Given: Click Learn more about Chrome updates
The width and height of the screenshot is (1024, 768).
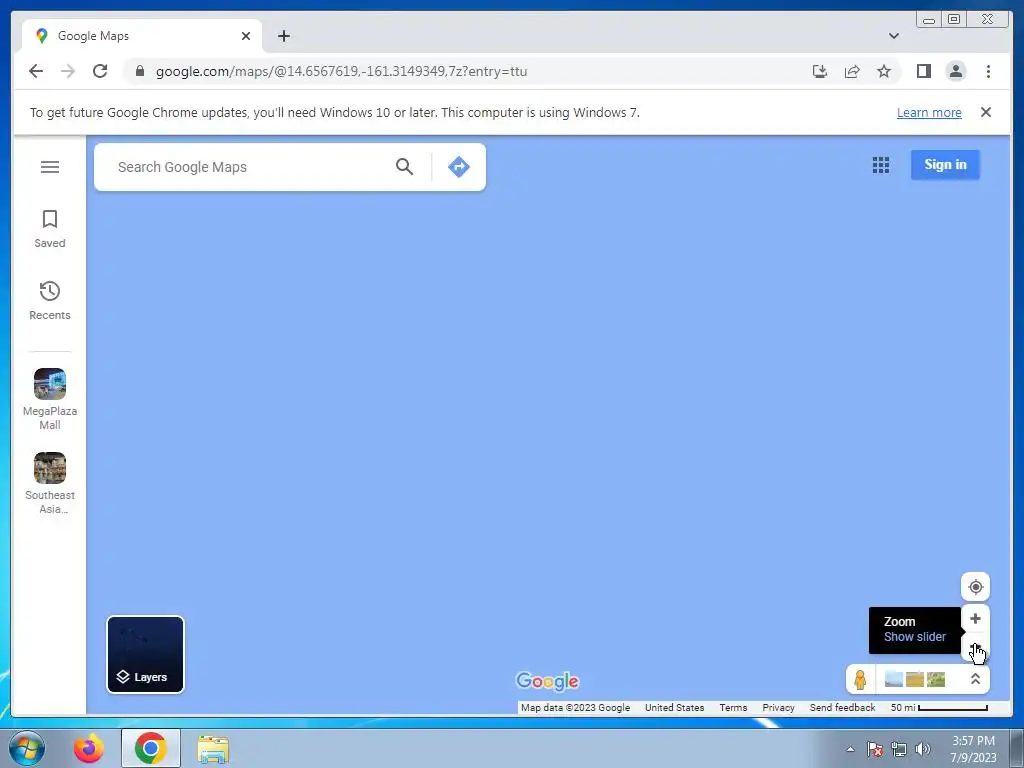Looking at the screenshot, I should [x=929, y=112].
